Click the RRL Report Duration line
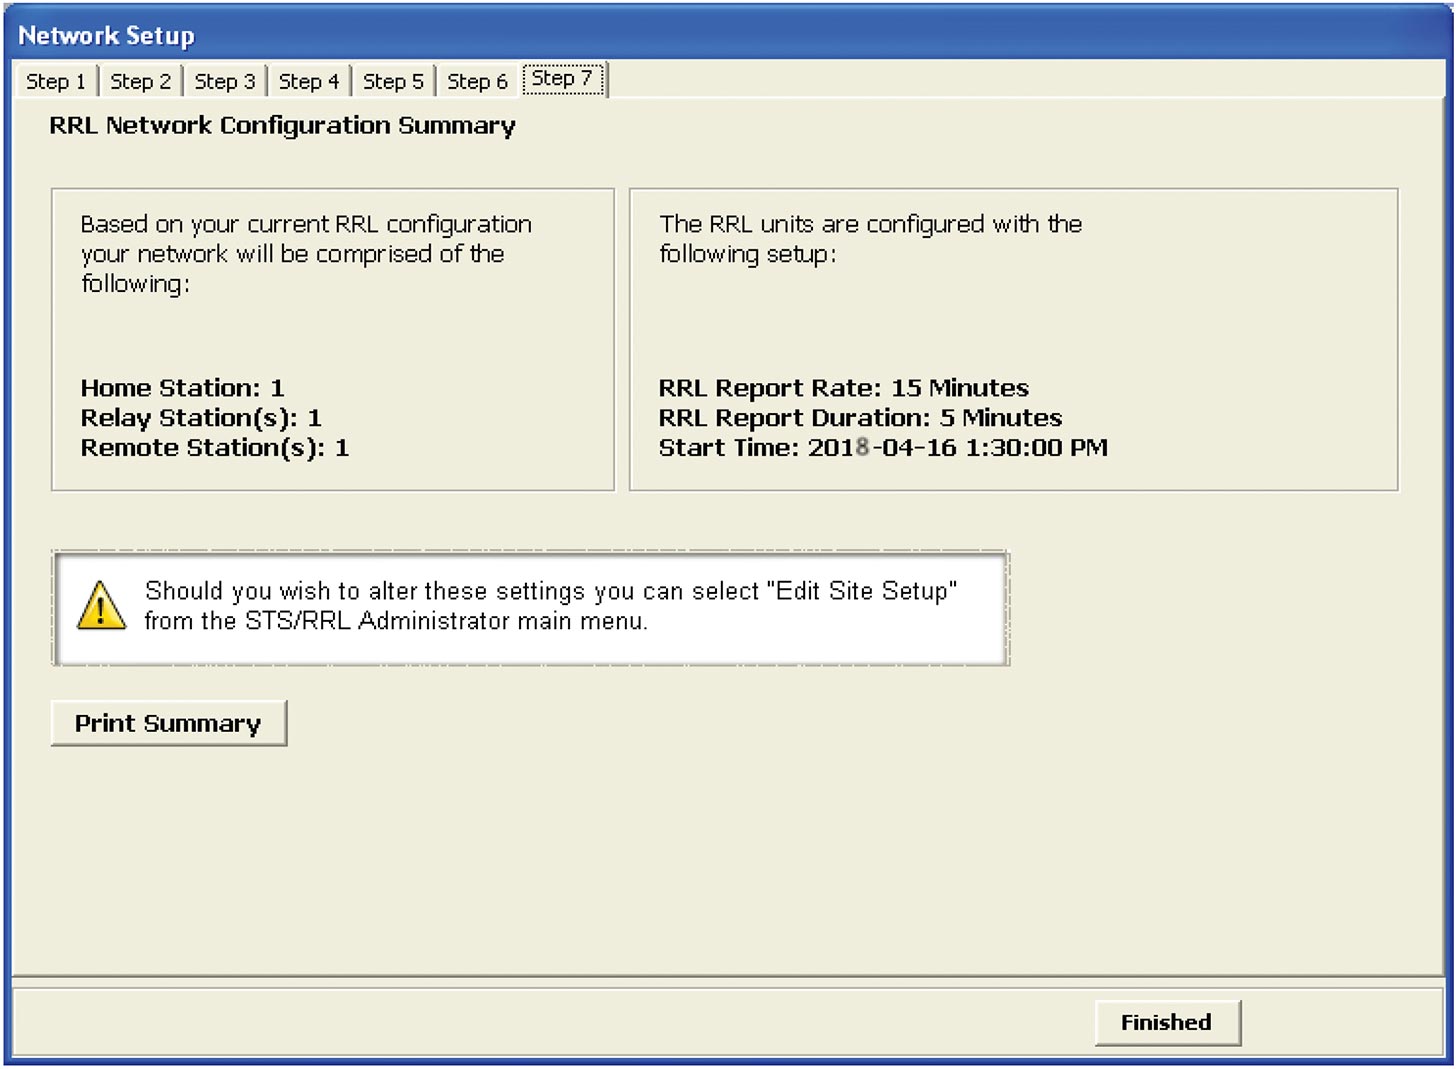The width and height of the screenshot is (1456, 1069). click(860, 418)
